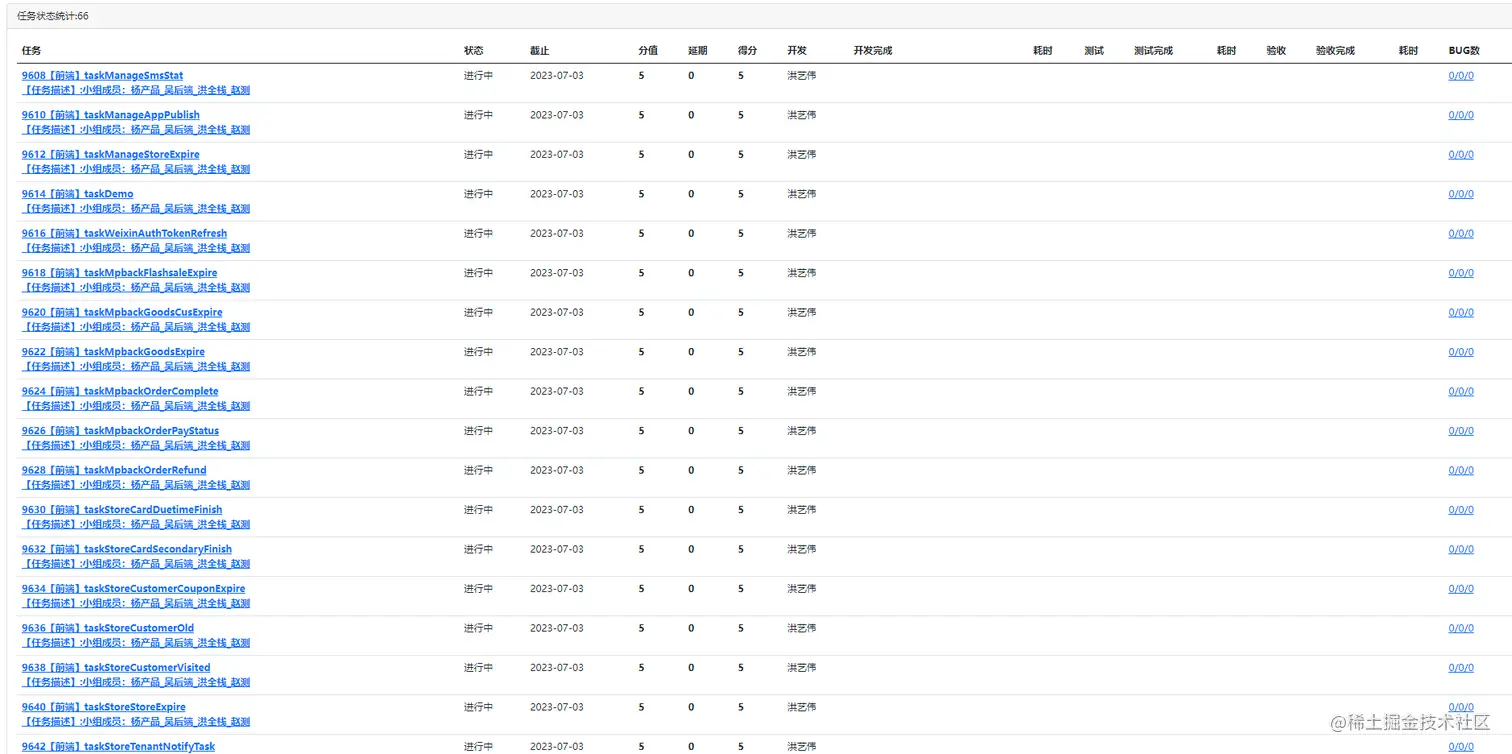Click the 任务状态统计:66 summary text
1512x754 pixels.
[x=53, y=16]
